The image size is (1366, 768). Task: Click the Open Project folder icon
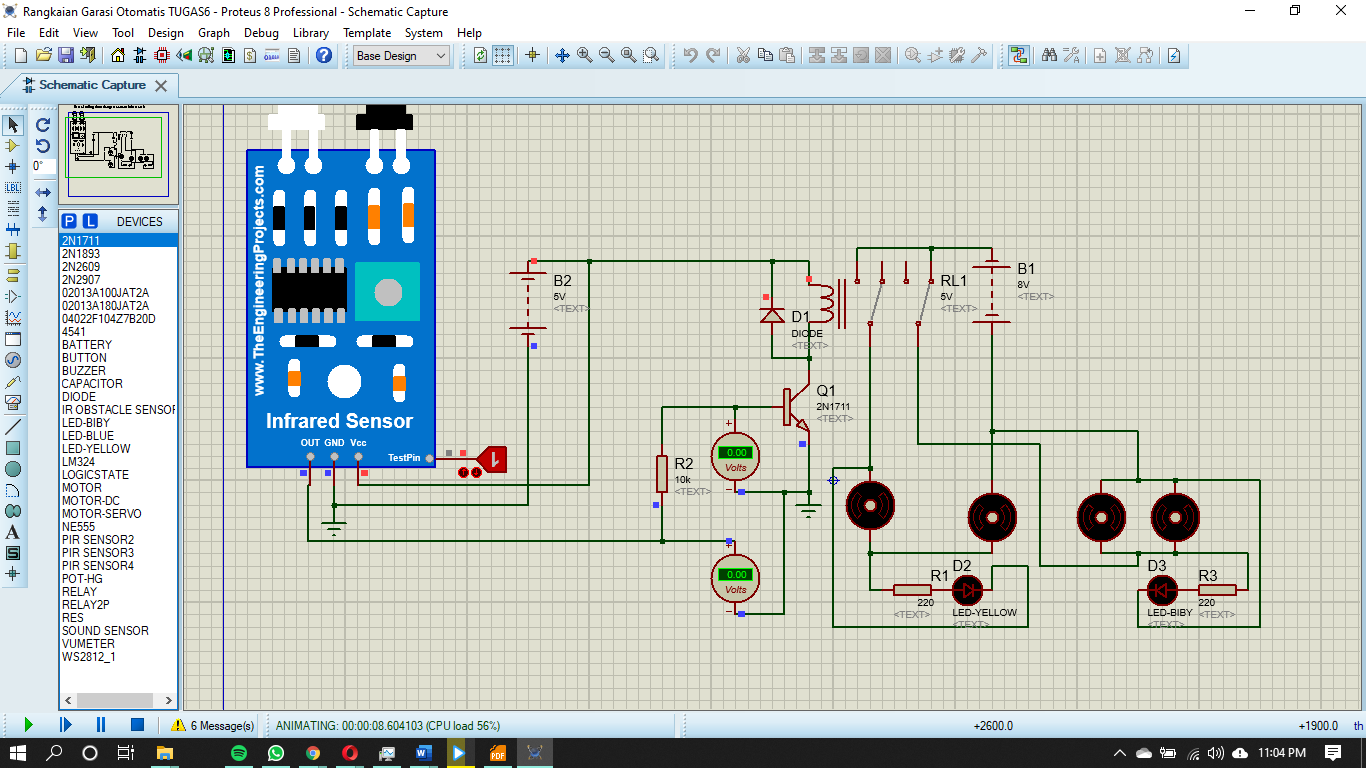(43, 56)
